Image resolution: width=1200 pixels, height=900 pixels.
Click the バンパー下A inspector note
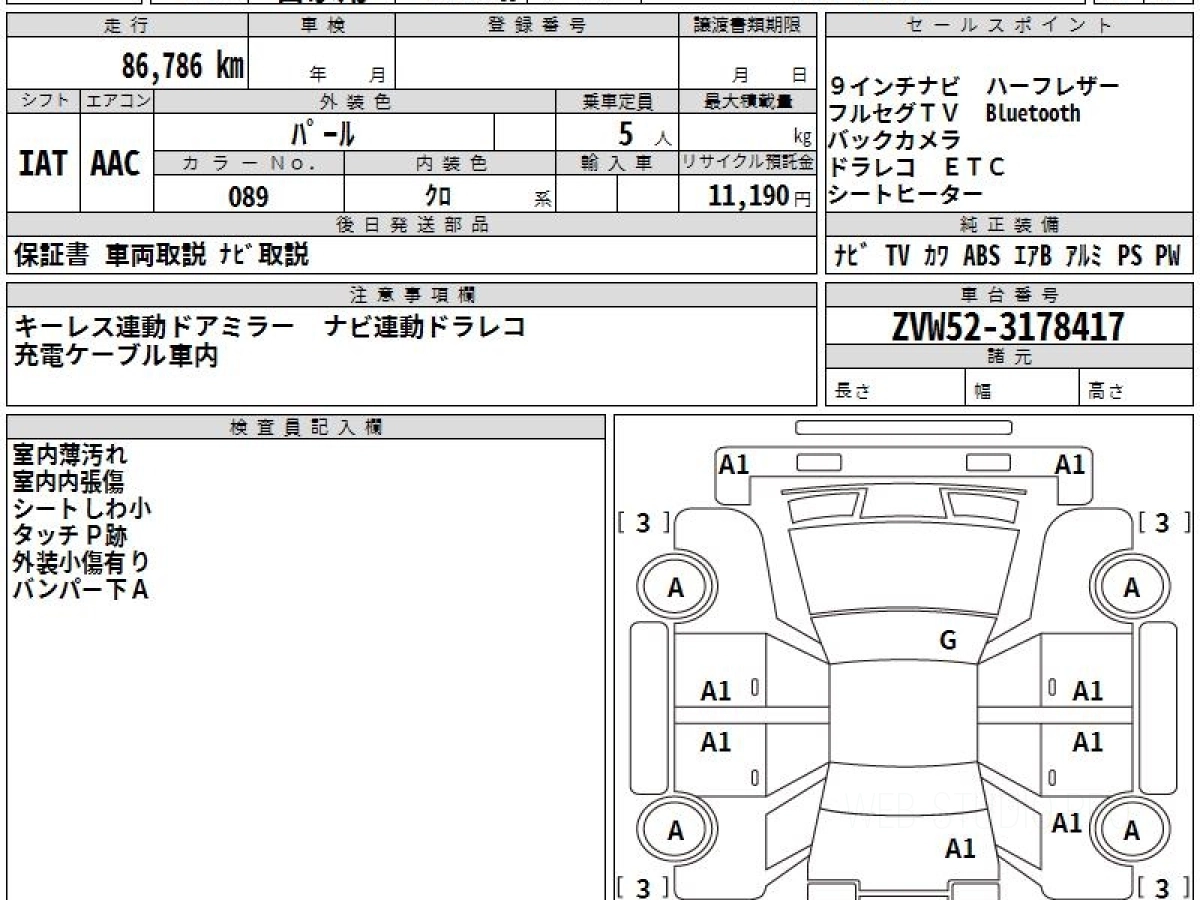click(80, 590)
